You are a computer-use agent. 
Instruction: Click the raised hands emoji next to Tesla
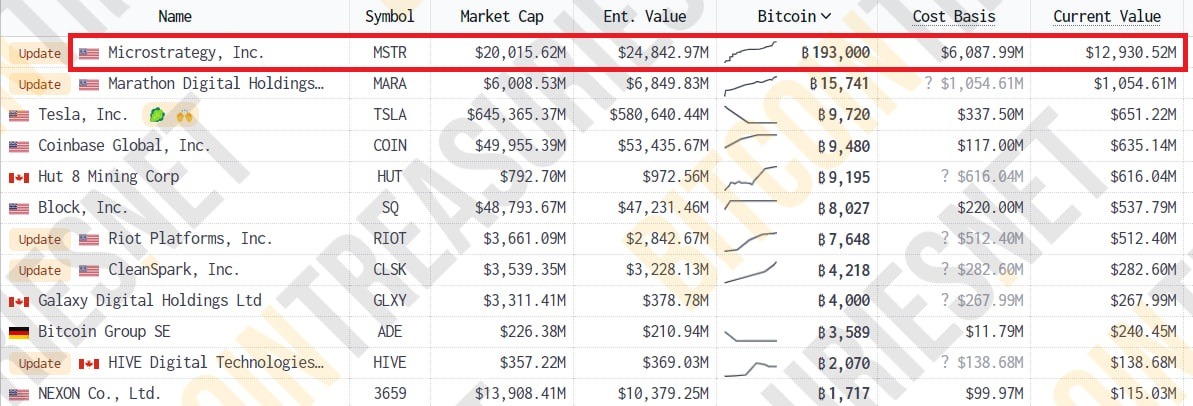pos(185,115)
